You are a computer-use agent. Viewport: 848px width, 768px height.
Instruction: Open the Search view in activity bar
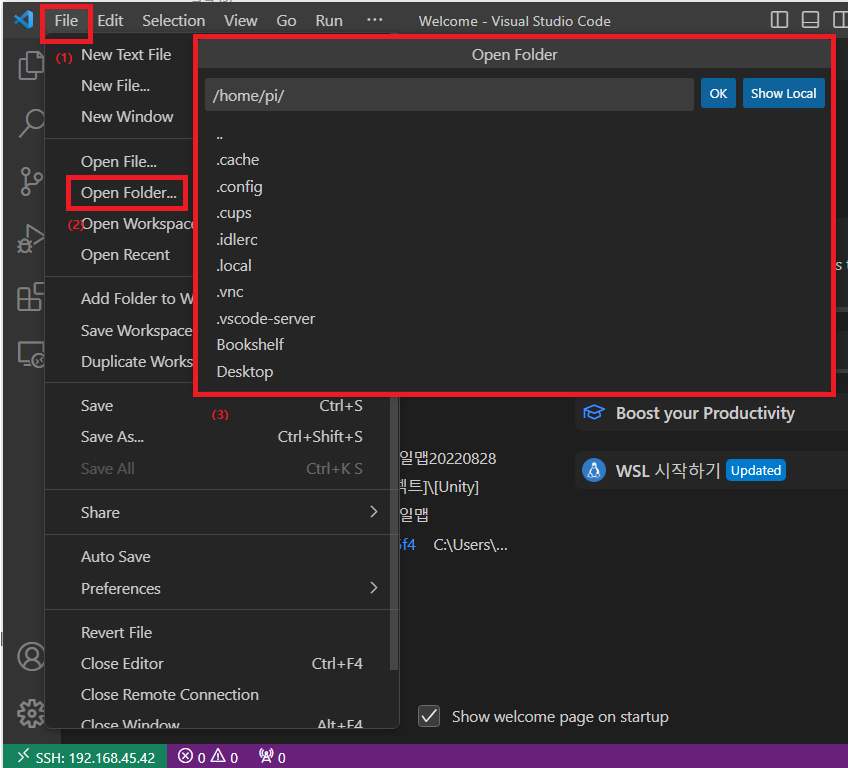point(31,123)
